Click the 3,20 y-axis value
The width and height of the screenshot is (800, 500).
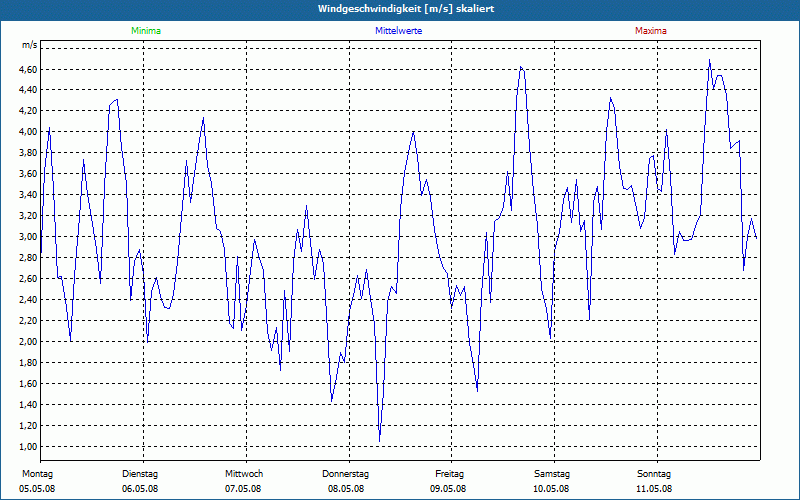[x=30, y=215]
